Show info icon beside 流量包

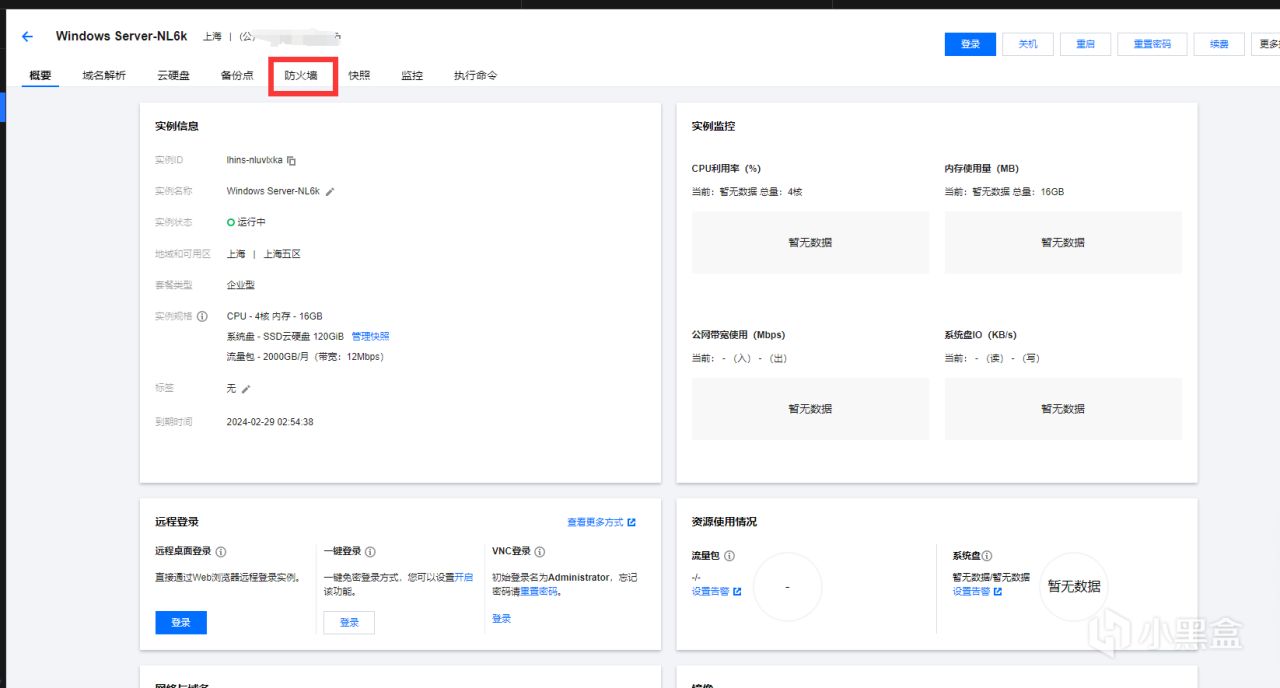(x=729, y=556)
